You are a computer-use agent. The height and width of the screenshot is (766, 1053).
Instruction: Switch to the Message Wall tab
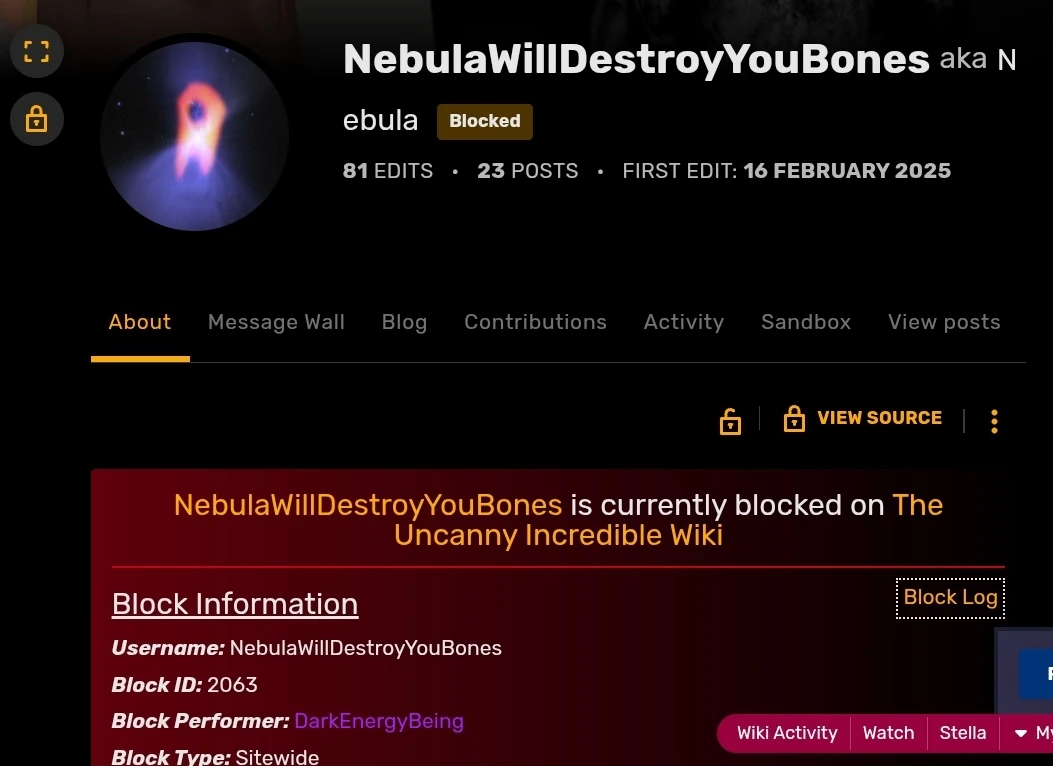pos(276,322)
